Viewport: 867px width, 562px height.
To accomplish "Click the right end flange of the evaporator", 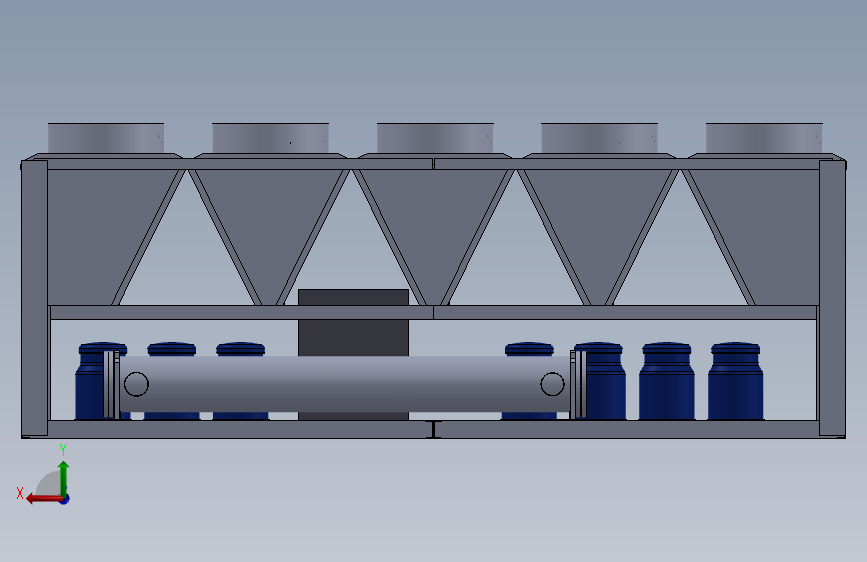I will [x=578, y=384].
